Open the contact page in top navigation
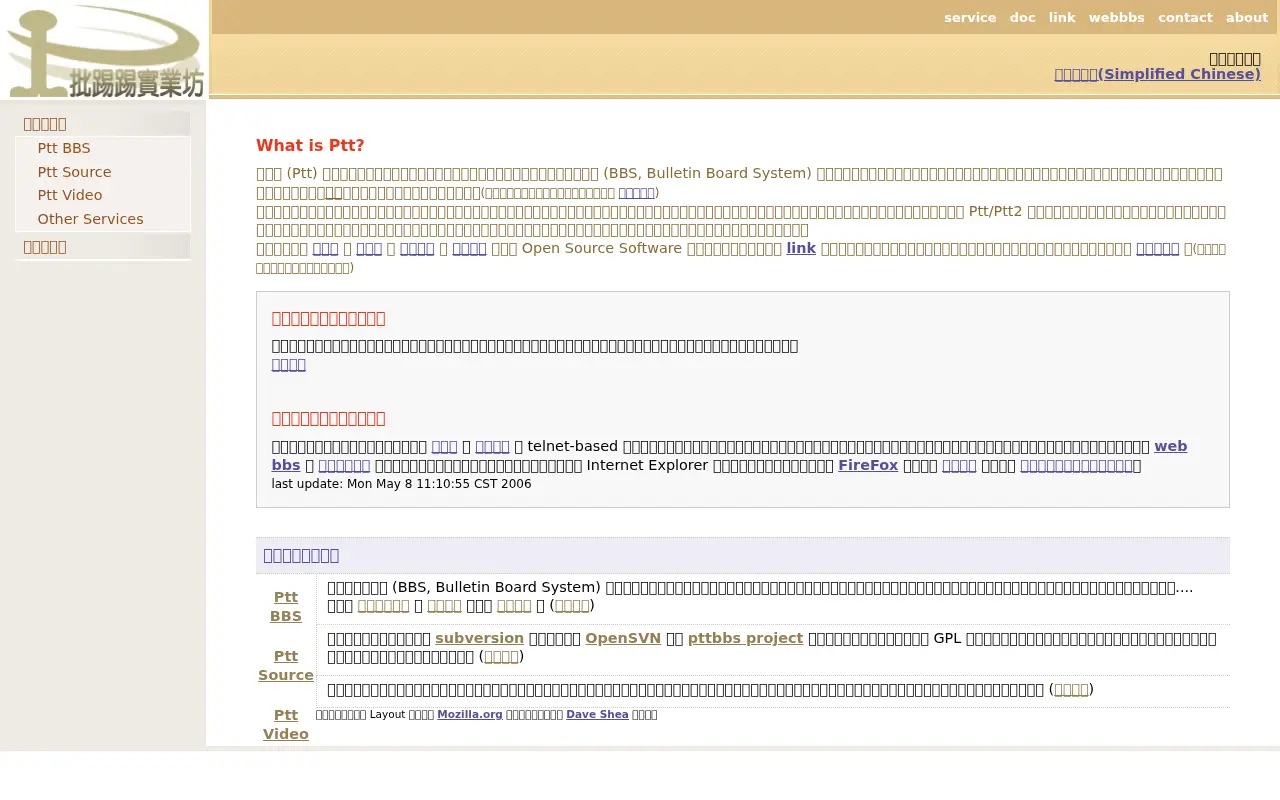The height and width of the screenshot is (800, 1280). (x=1185, y=17)
